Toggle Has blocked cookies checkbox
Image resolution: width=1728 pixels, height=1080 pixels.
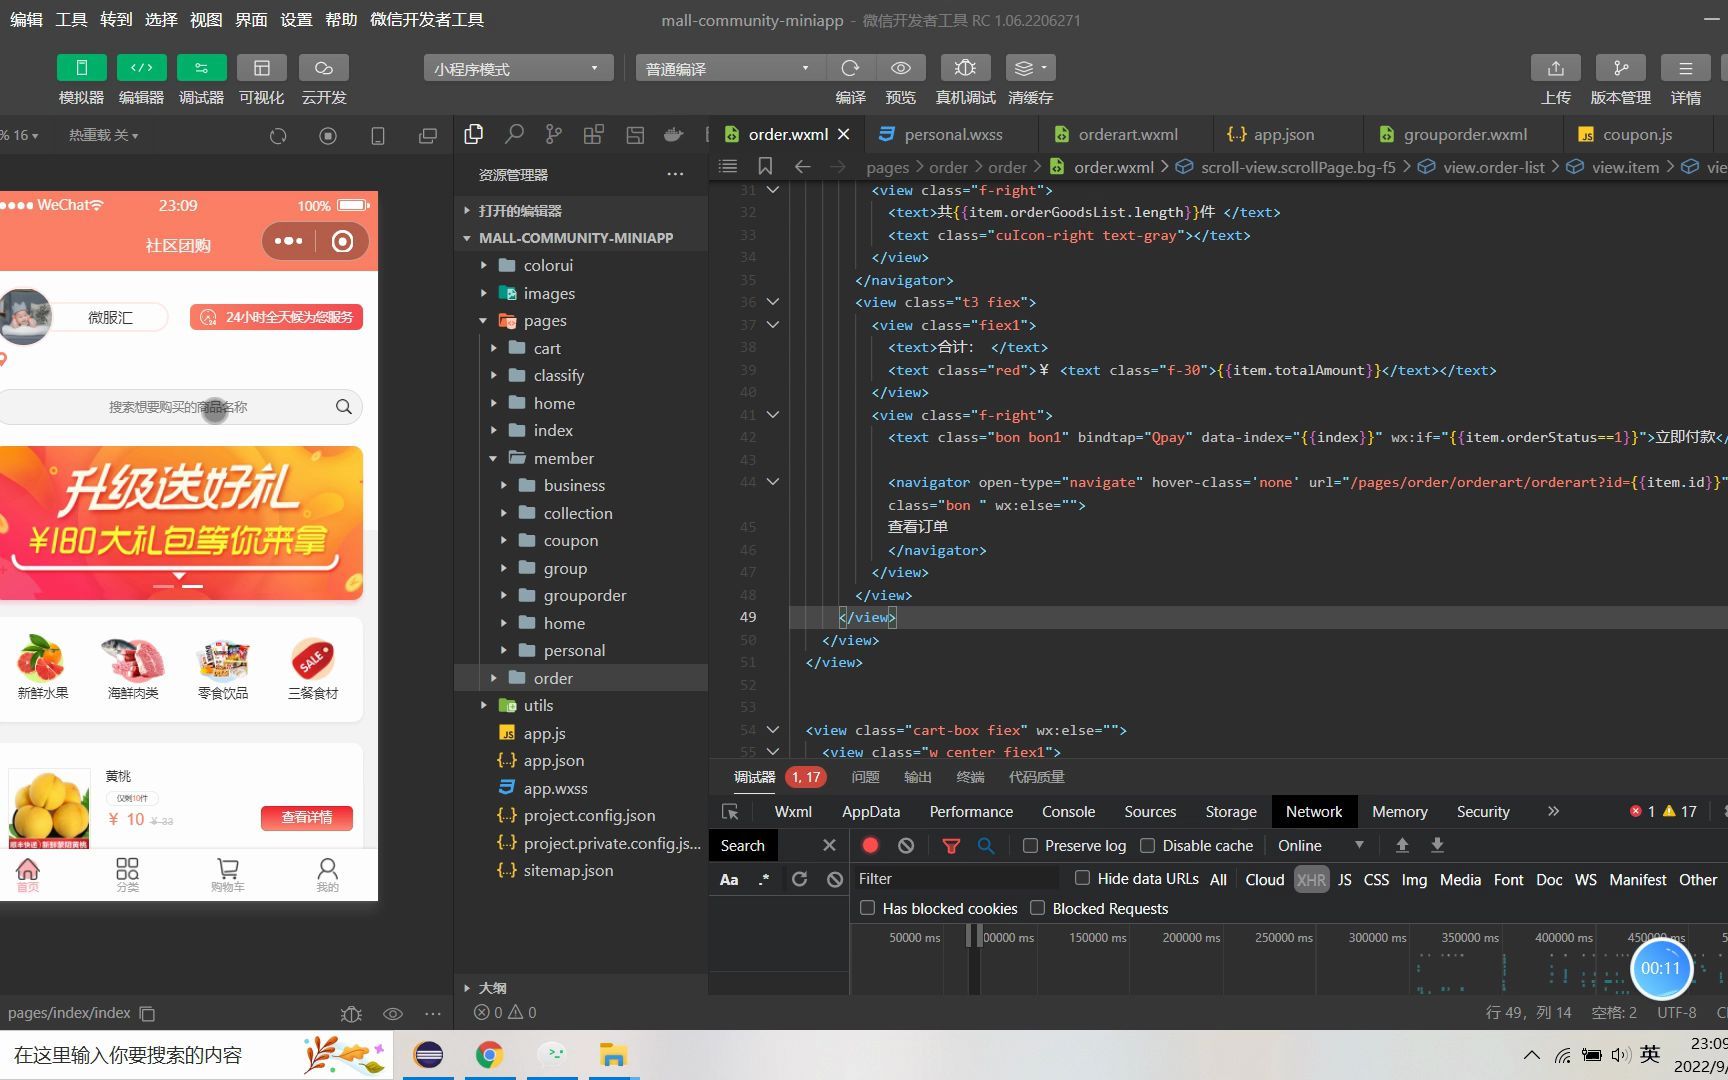point(867,908)
